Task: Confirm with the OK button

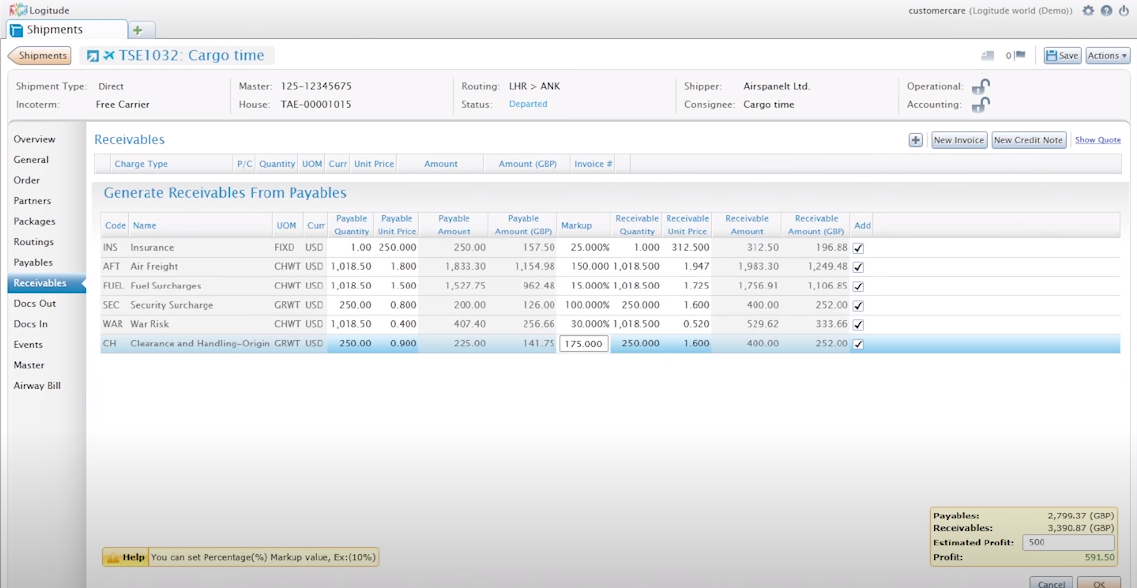Action: [x=1099, y=583]
